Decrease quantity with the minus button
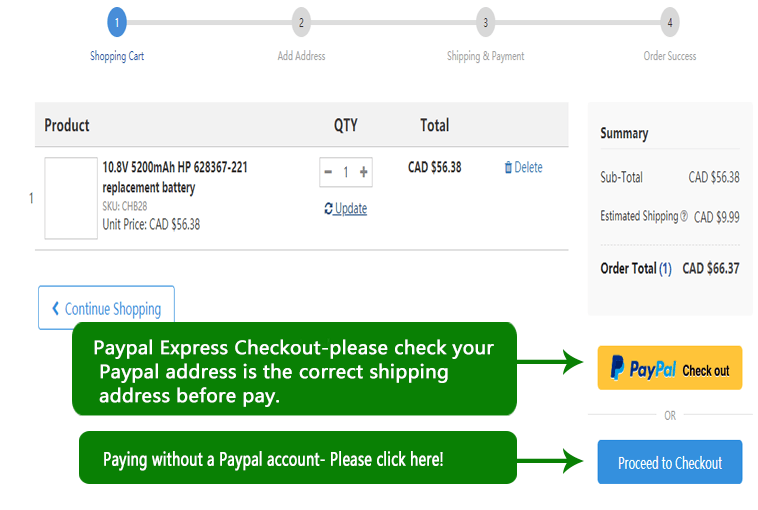This screenshot has height=510, width=758. [328, 172]
